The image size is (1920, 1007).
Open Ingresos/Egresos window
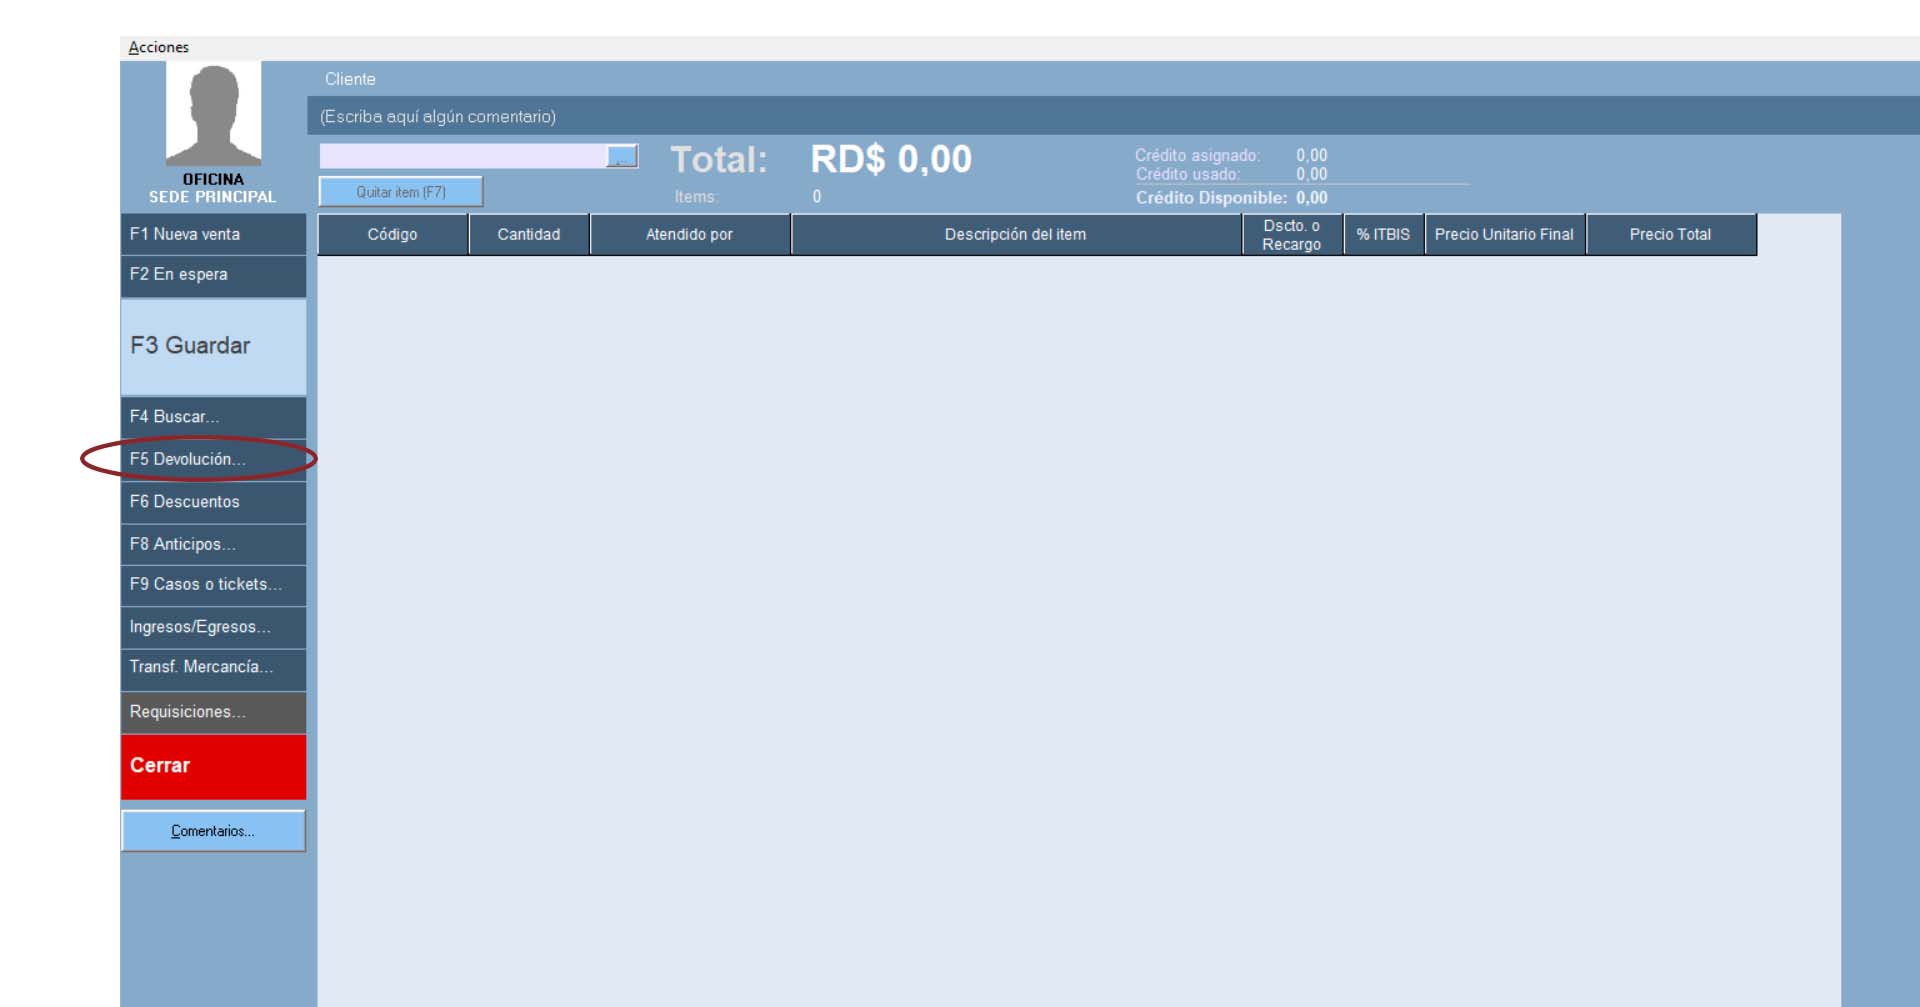coord(213,627)
